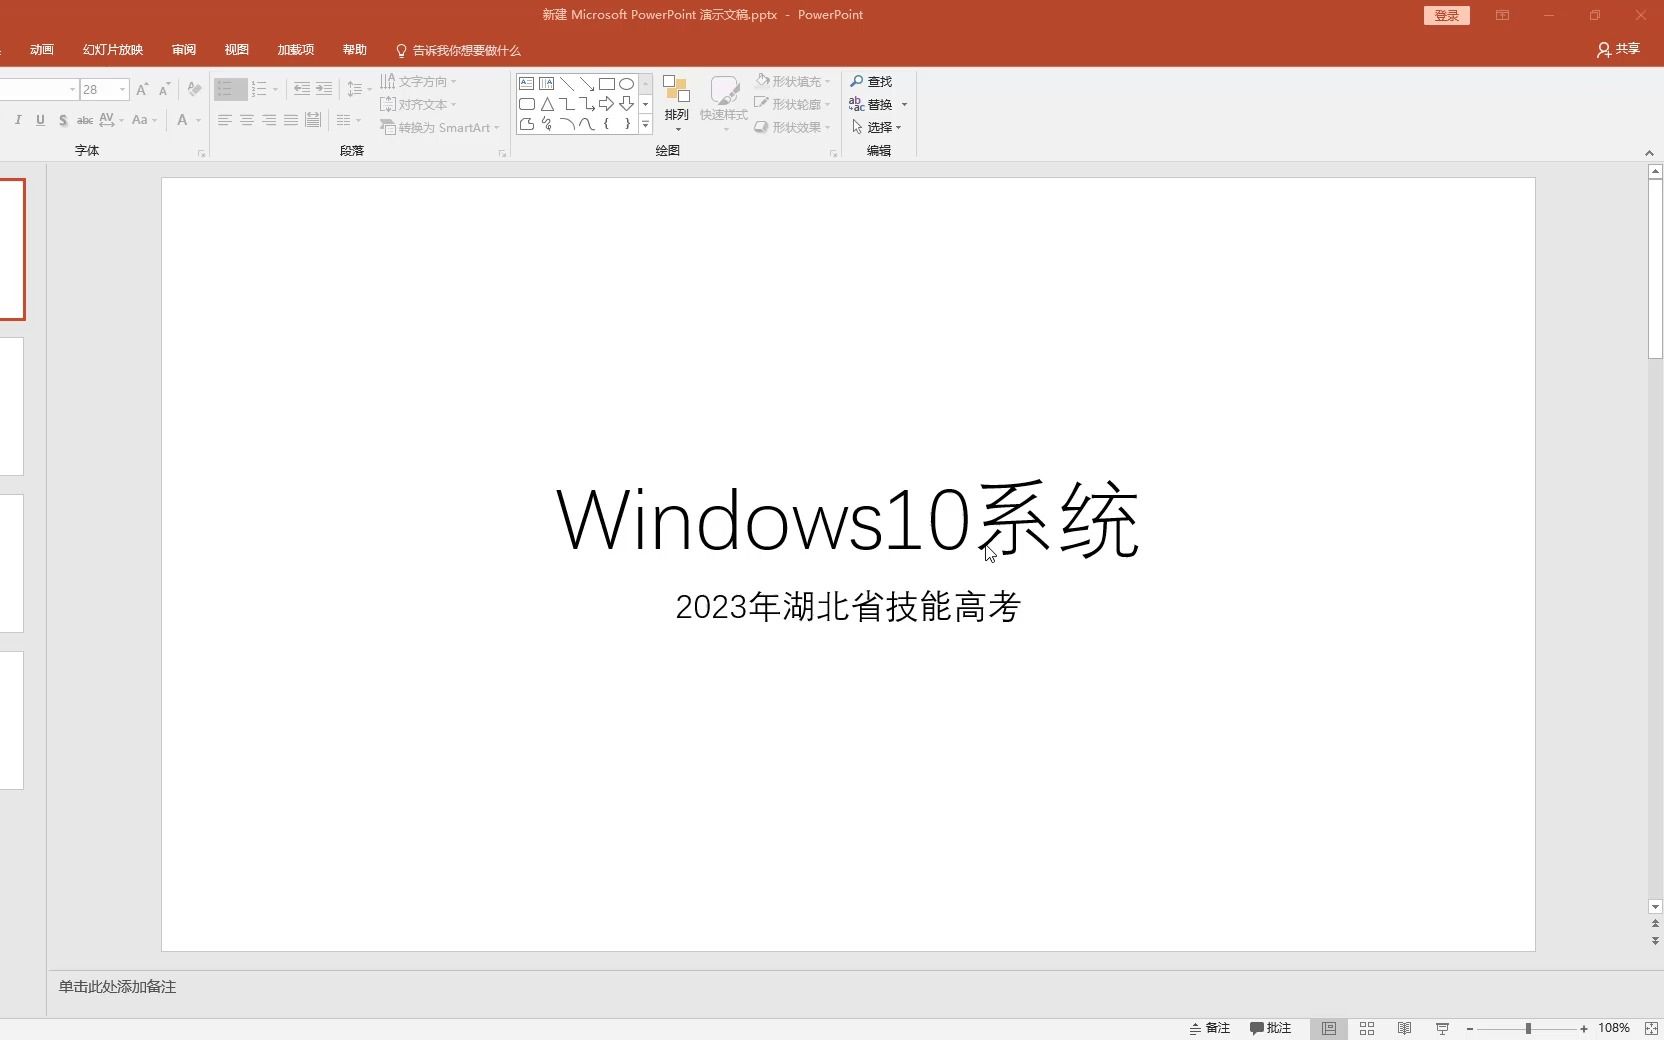This screenshot has width=1664, height=1040.
Task: Apply underline to text
Action: pyautogui.click(x=40, y=121)
